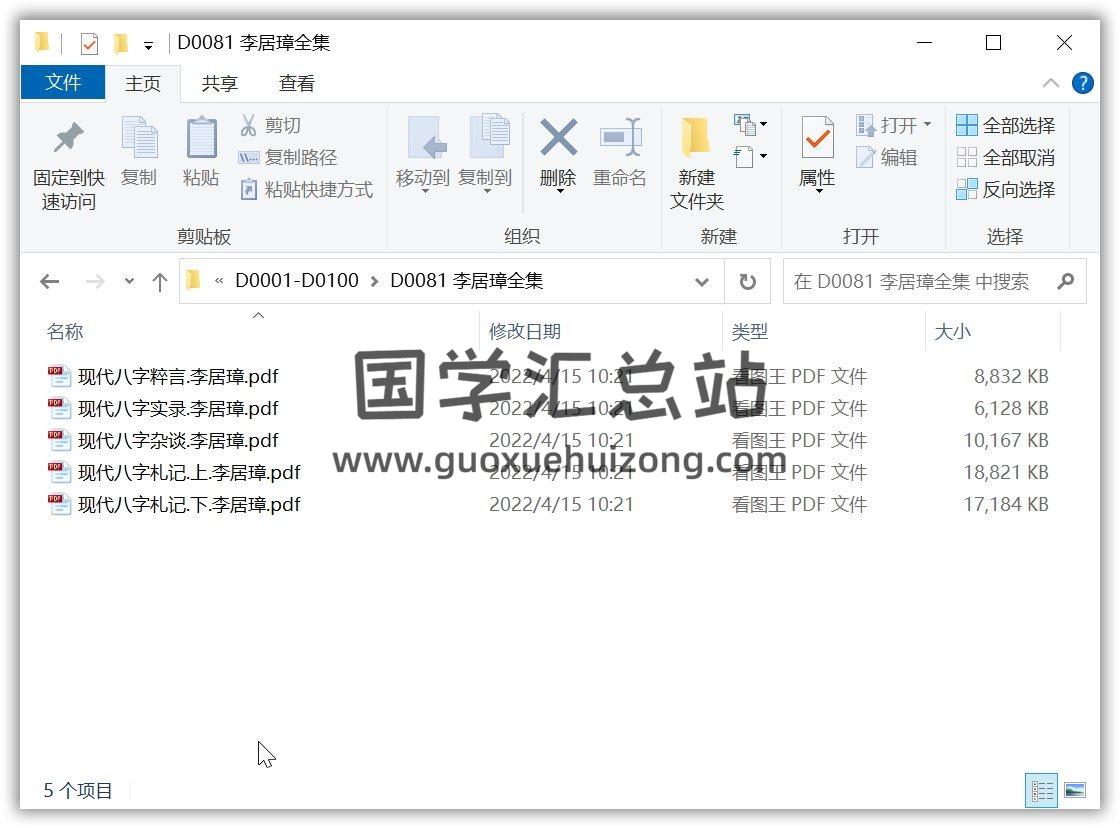The image size is (1120, 829).
Task: Open Help with the blue question mark
Action: (x=1083, y=83)
